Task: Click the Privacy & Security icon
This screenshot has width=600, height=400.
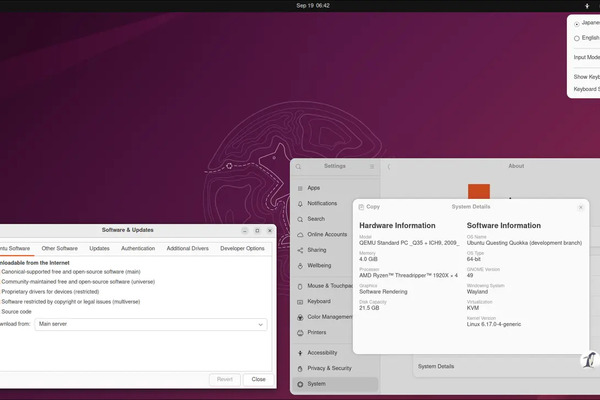Action: pos(300,369)
